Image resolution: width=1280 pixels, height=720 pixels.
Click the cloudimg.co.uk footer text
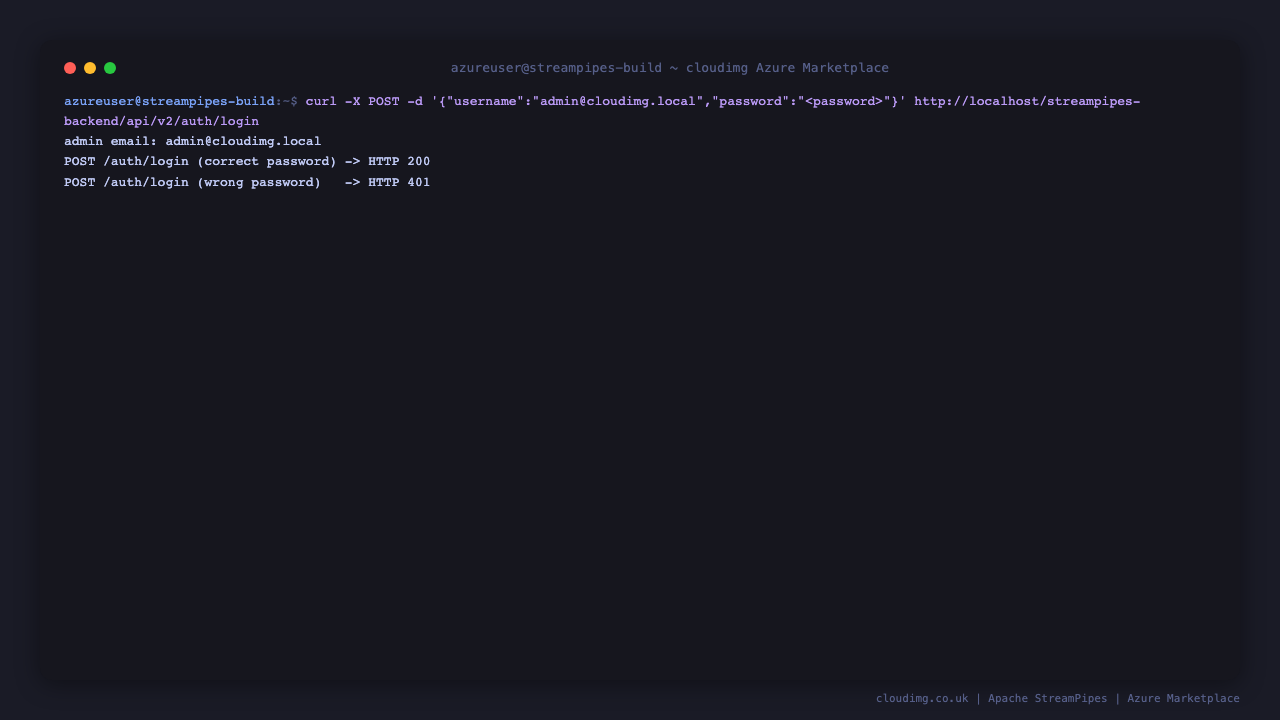click(922, 698)
